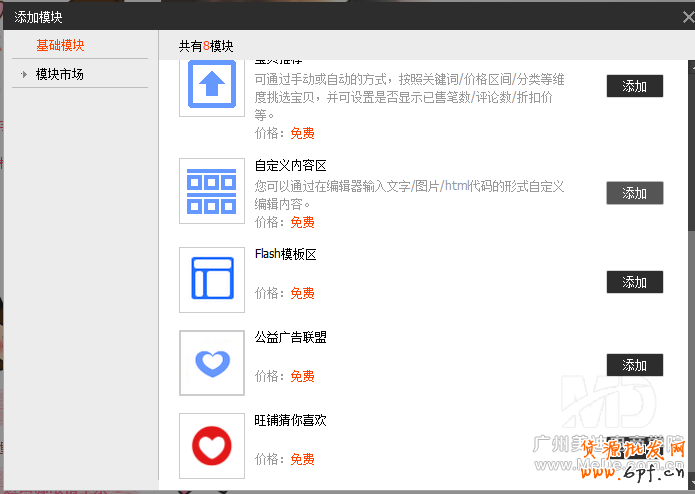Select the 旺铺猜你喜欢 module title
The width and height of the screenshot is (695, 494).
click(x=290, y=421)
